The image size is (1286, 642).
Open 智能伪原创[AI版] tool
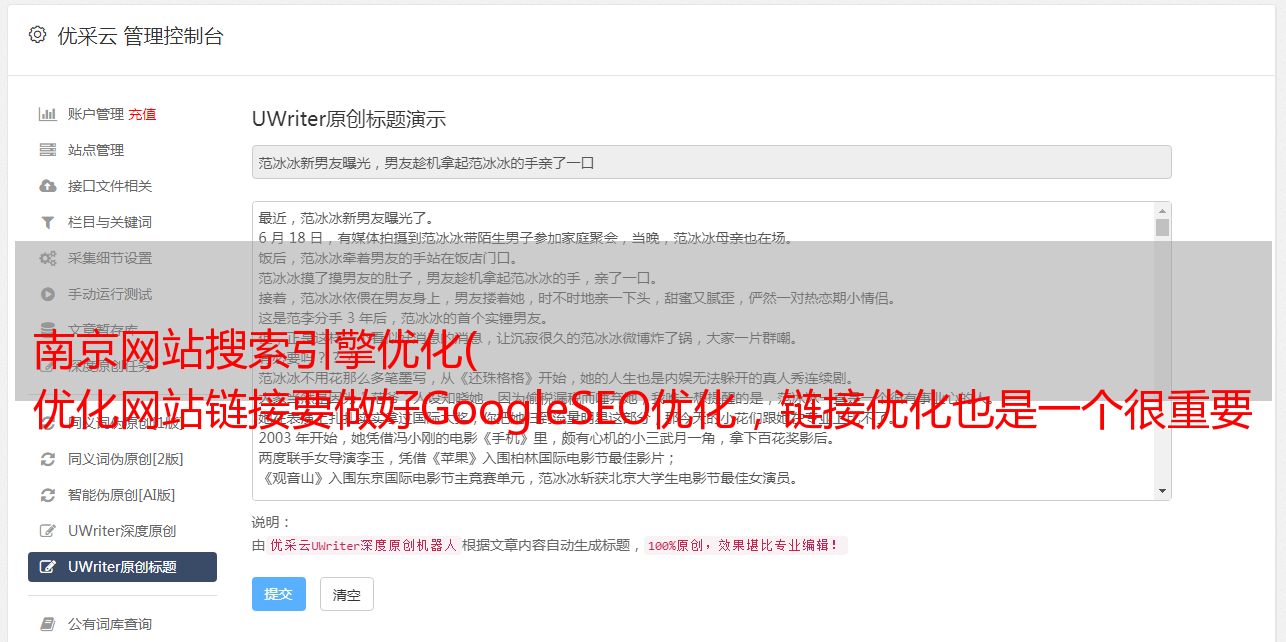pos(122,495)
